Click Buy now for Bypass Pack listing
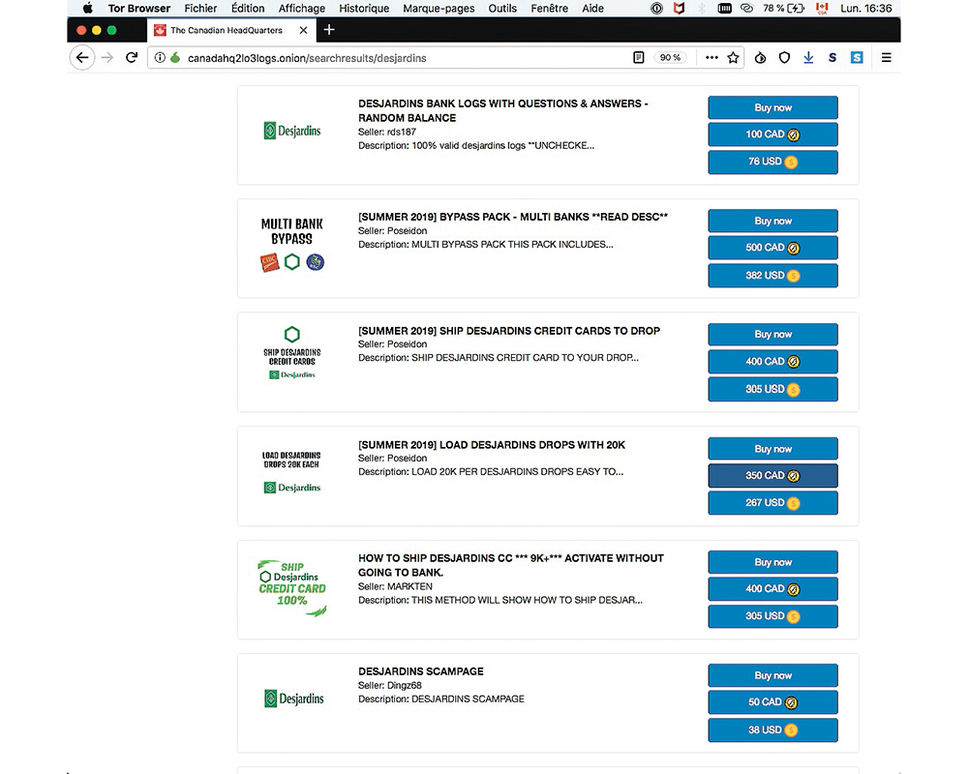 click(773, 221)
